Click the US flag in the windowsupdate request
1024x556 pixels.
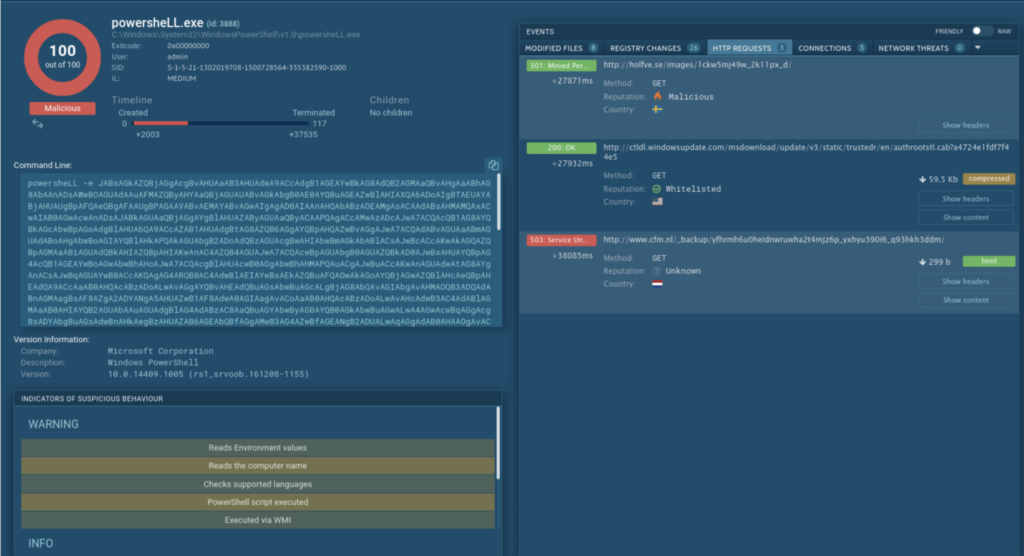coord(657,202)
